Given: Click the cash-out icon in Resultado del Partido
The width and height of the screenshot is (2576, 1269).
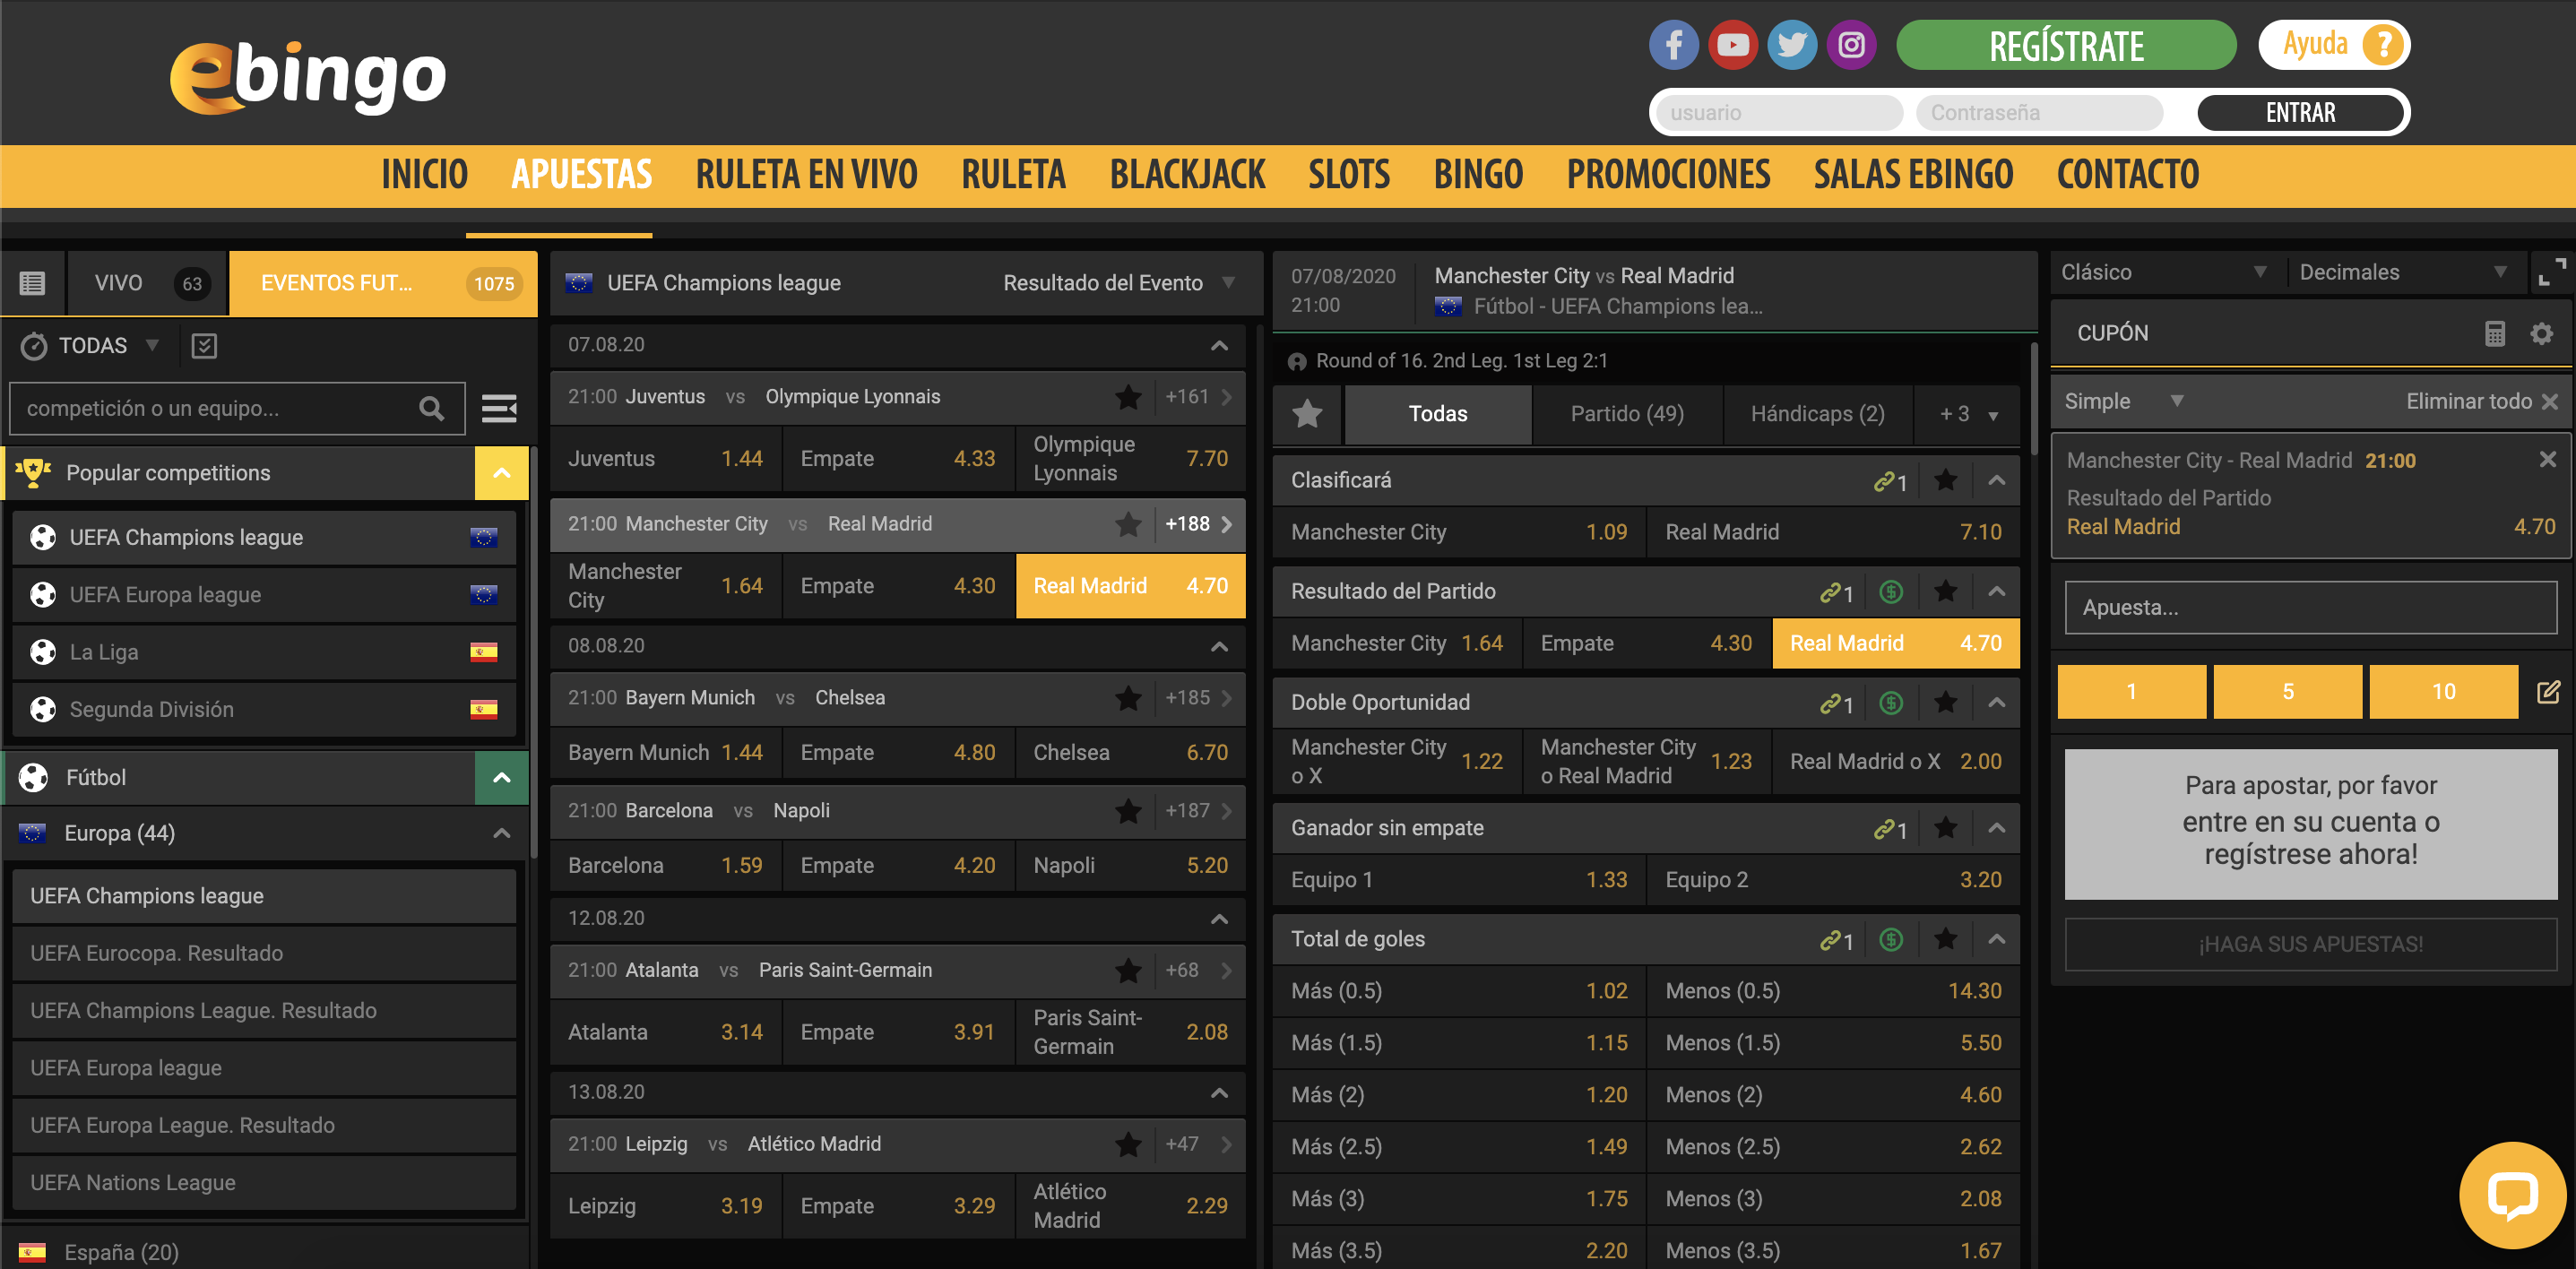Looking at the screenshot, I should (x=1890, y=592).
